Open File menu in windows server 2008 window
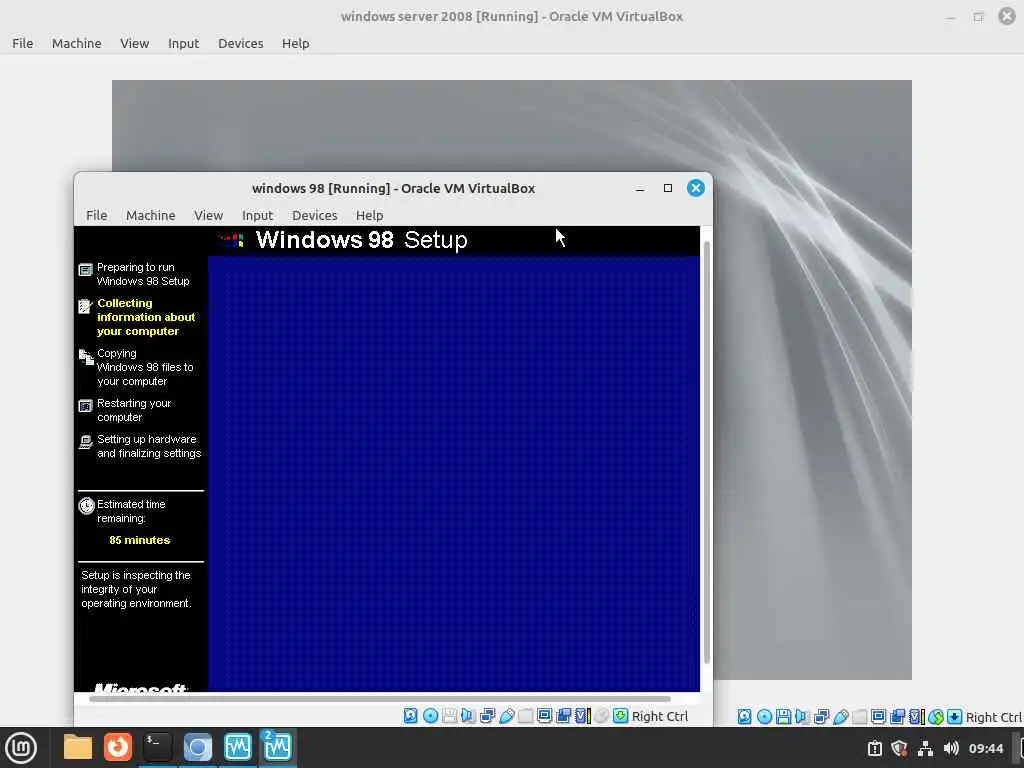This screenshot has height=768, width=1024. coord(22,43)
